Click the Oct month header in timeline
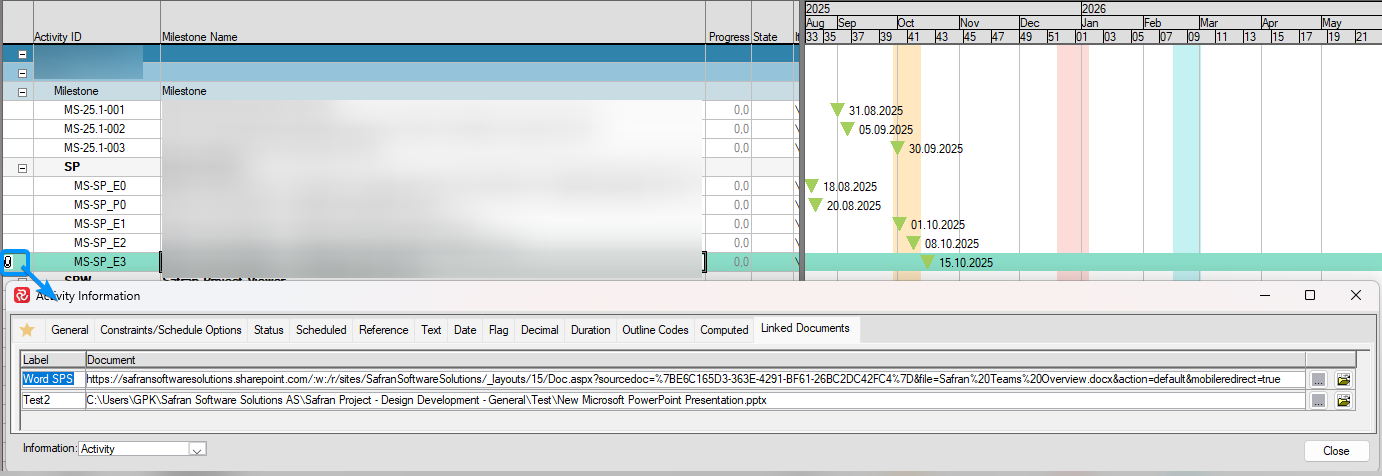Image resolution: width=1382 pixels, height=476 pixels. [928, 22]
